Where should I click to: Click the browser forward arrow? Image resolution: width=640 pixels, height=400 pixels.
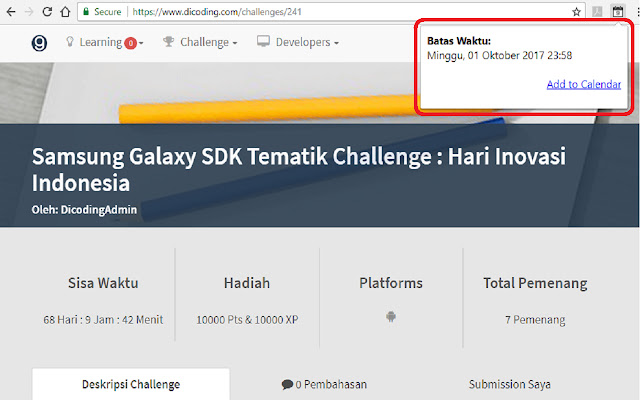(29, 12)
